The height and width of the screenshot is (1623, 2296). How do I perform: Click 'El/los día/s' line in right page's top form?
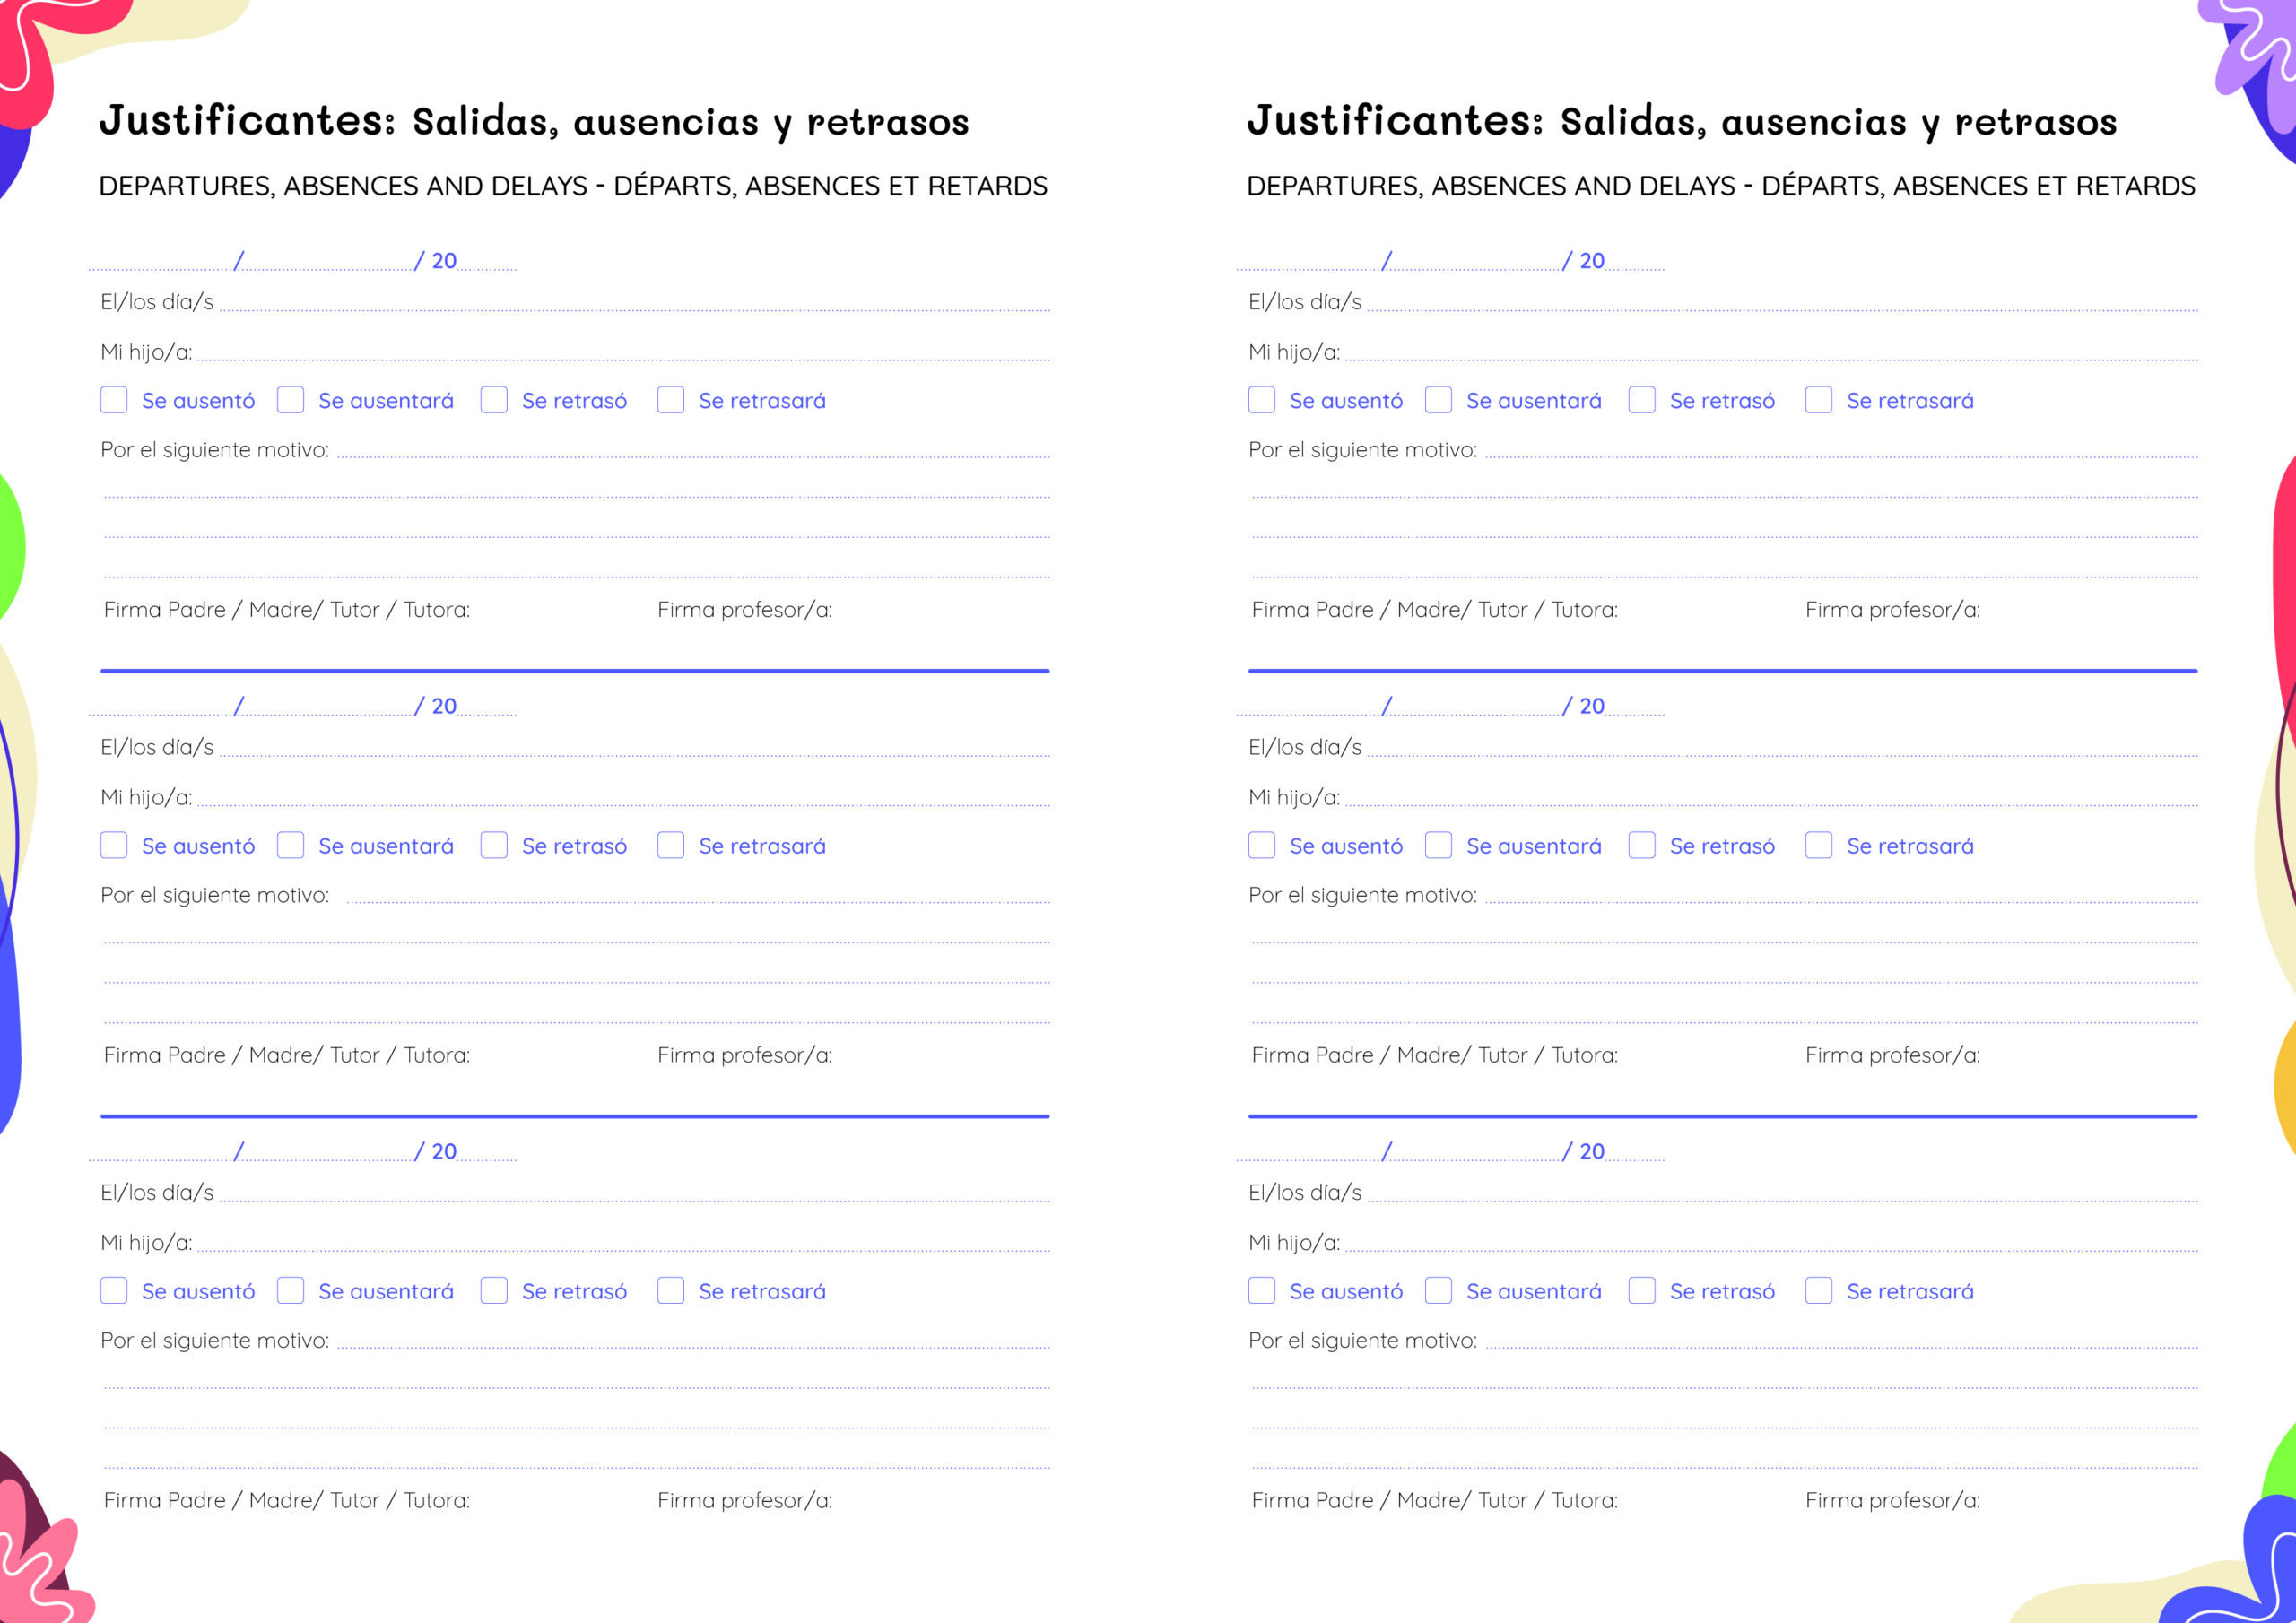pyautogui.click(x=1780, y=305)
